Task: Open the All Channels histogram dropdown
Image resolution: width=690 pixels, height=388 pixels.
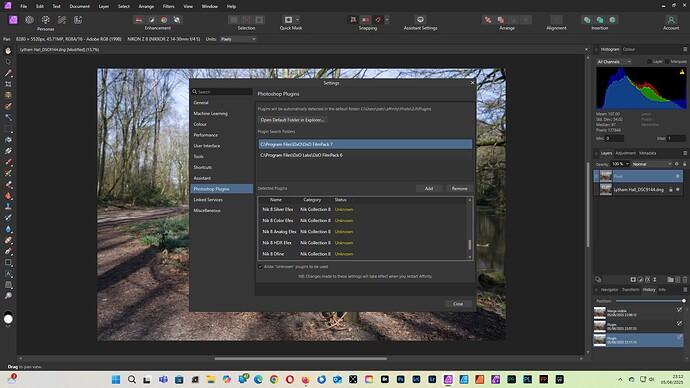Action: (614, 62)
